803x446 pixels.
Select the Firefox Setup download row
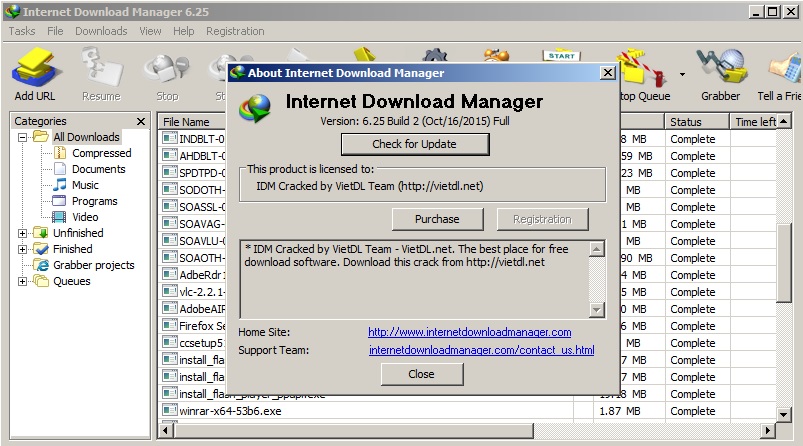click(193, 326)
